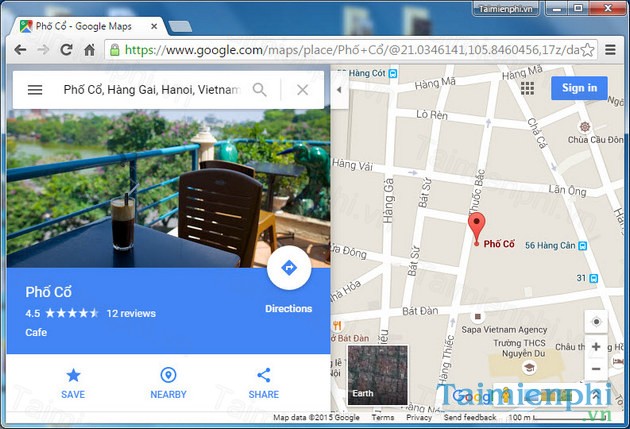The width and height of the screenshot is (630, 429).
Task: Click the NEARBY button
Action: (168, 383)
